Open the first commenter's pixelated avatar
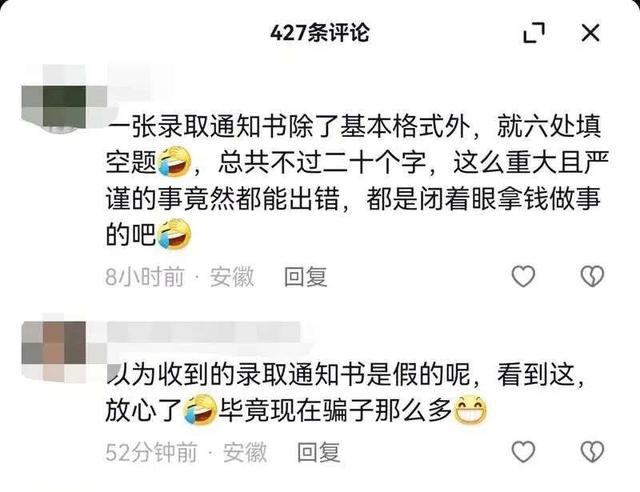This screenshot has width=640, height=492. click(x=64, y=99)
